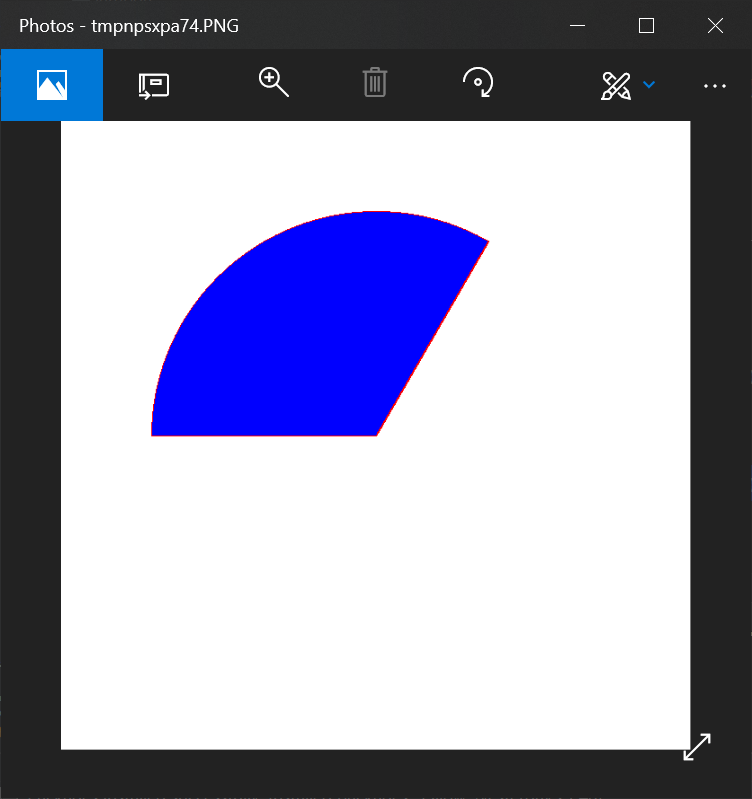The image size is (752, 799).
Task: Click the zoom-in magnifier icon
Action: pyautogui.click(x=274, y=82)
